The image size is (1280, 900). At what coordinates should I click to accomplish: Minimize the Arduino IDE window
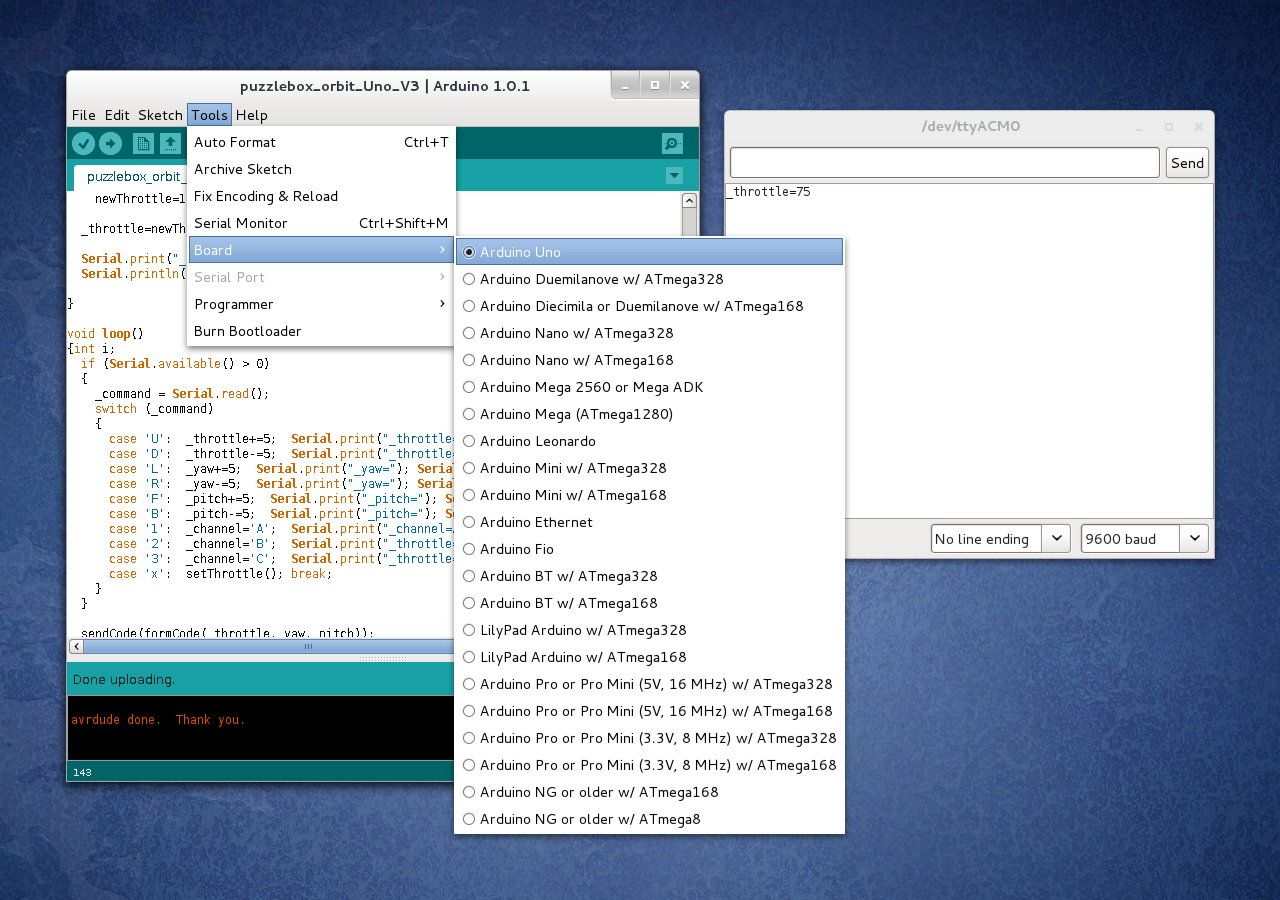click(625, 86)
